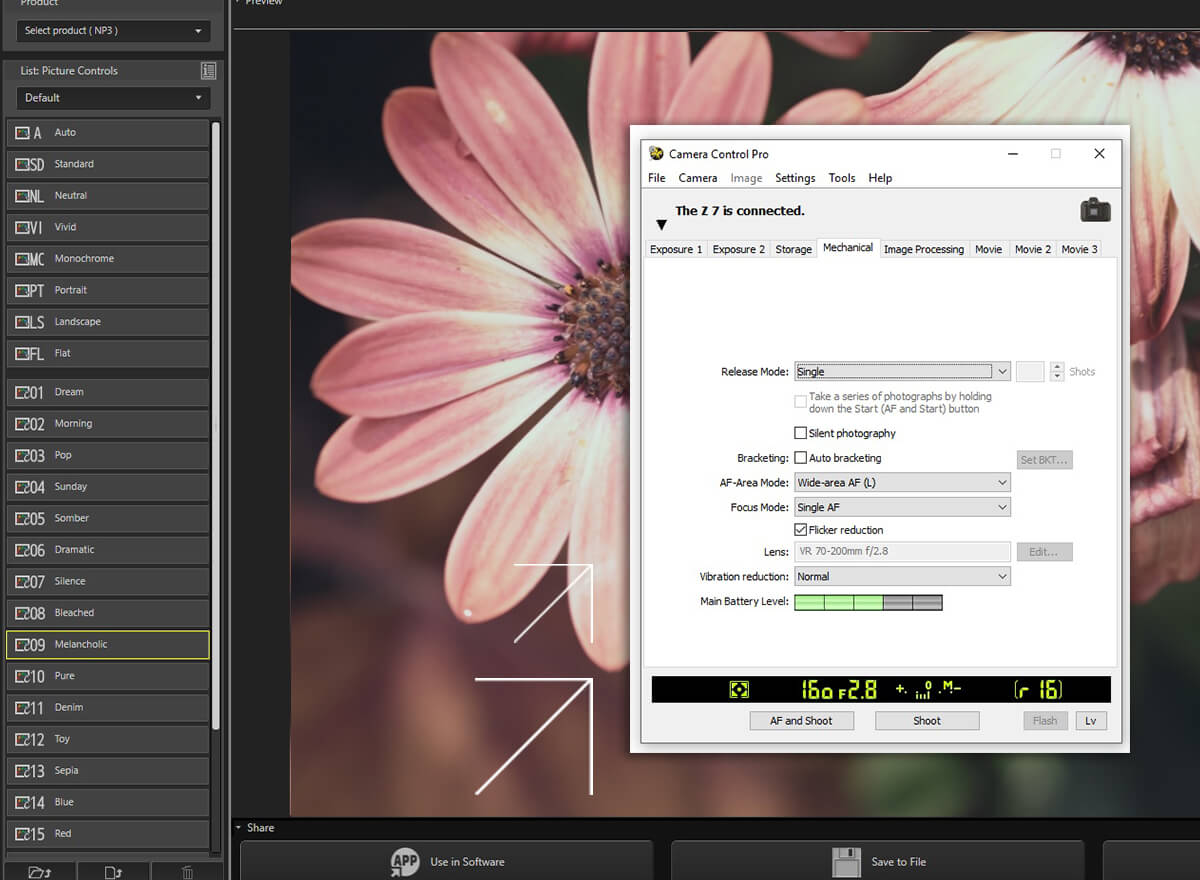Open the Camera menu
1200x880 pixels.
(x=698, y=178)
